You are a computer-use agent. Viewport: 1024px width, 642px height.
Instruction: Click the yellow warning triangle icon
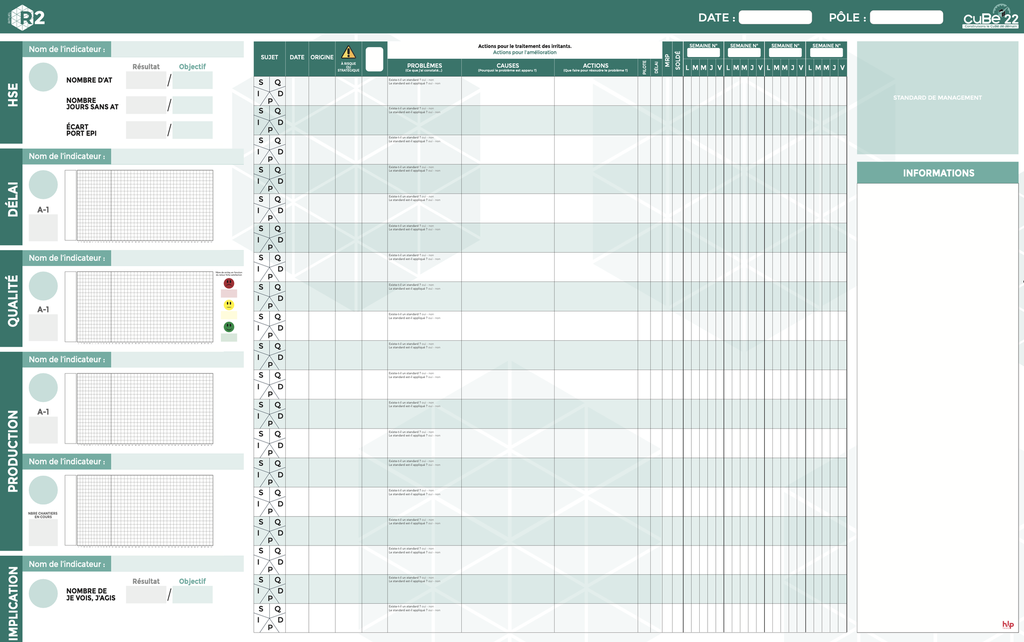[348, 53]
